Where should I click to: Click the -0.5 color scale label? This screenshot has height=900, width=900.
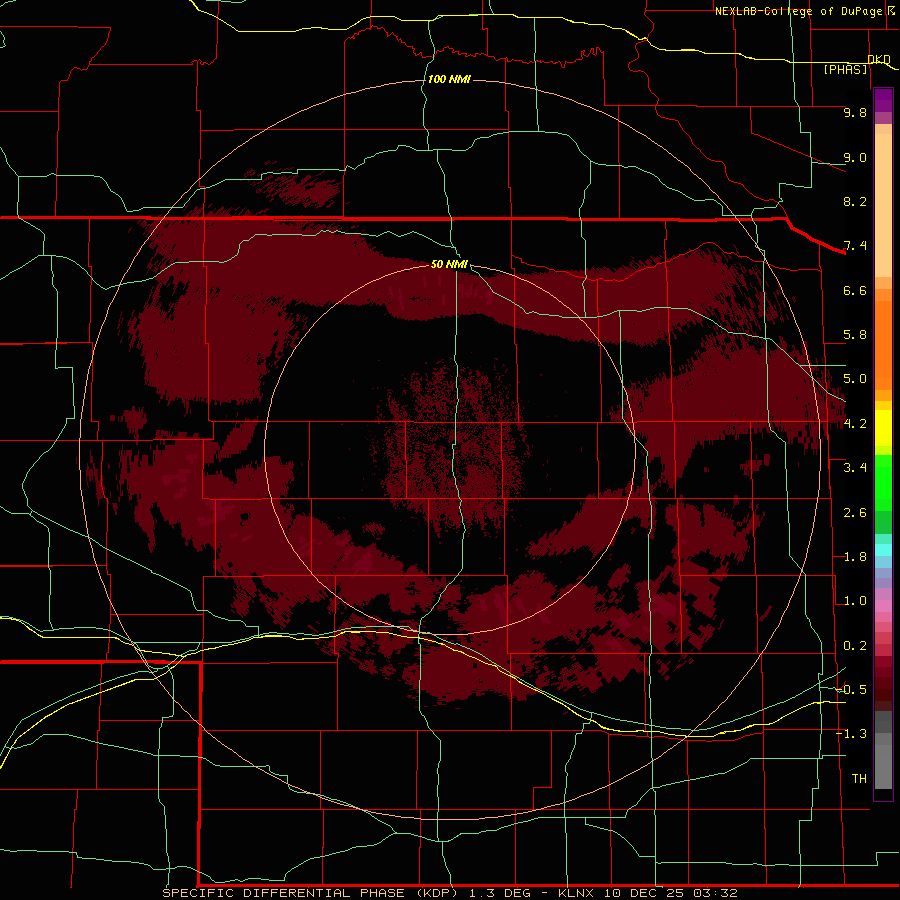pyautogui.click(x=851, y=690)
